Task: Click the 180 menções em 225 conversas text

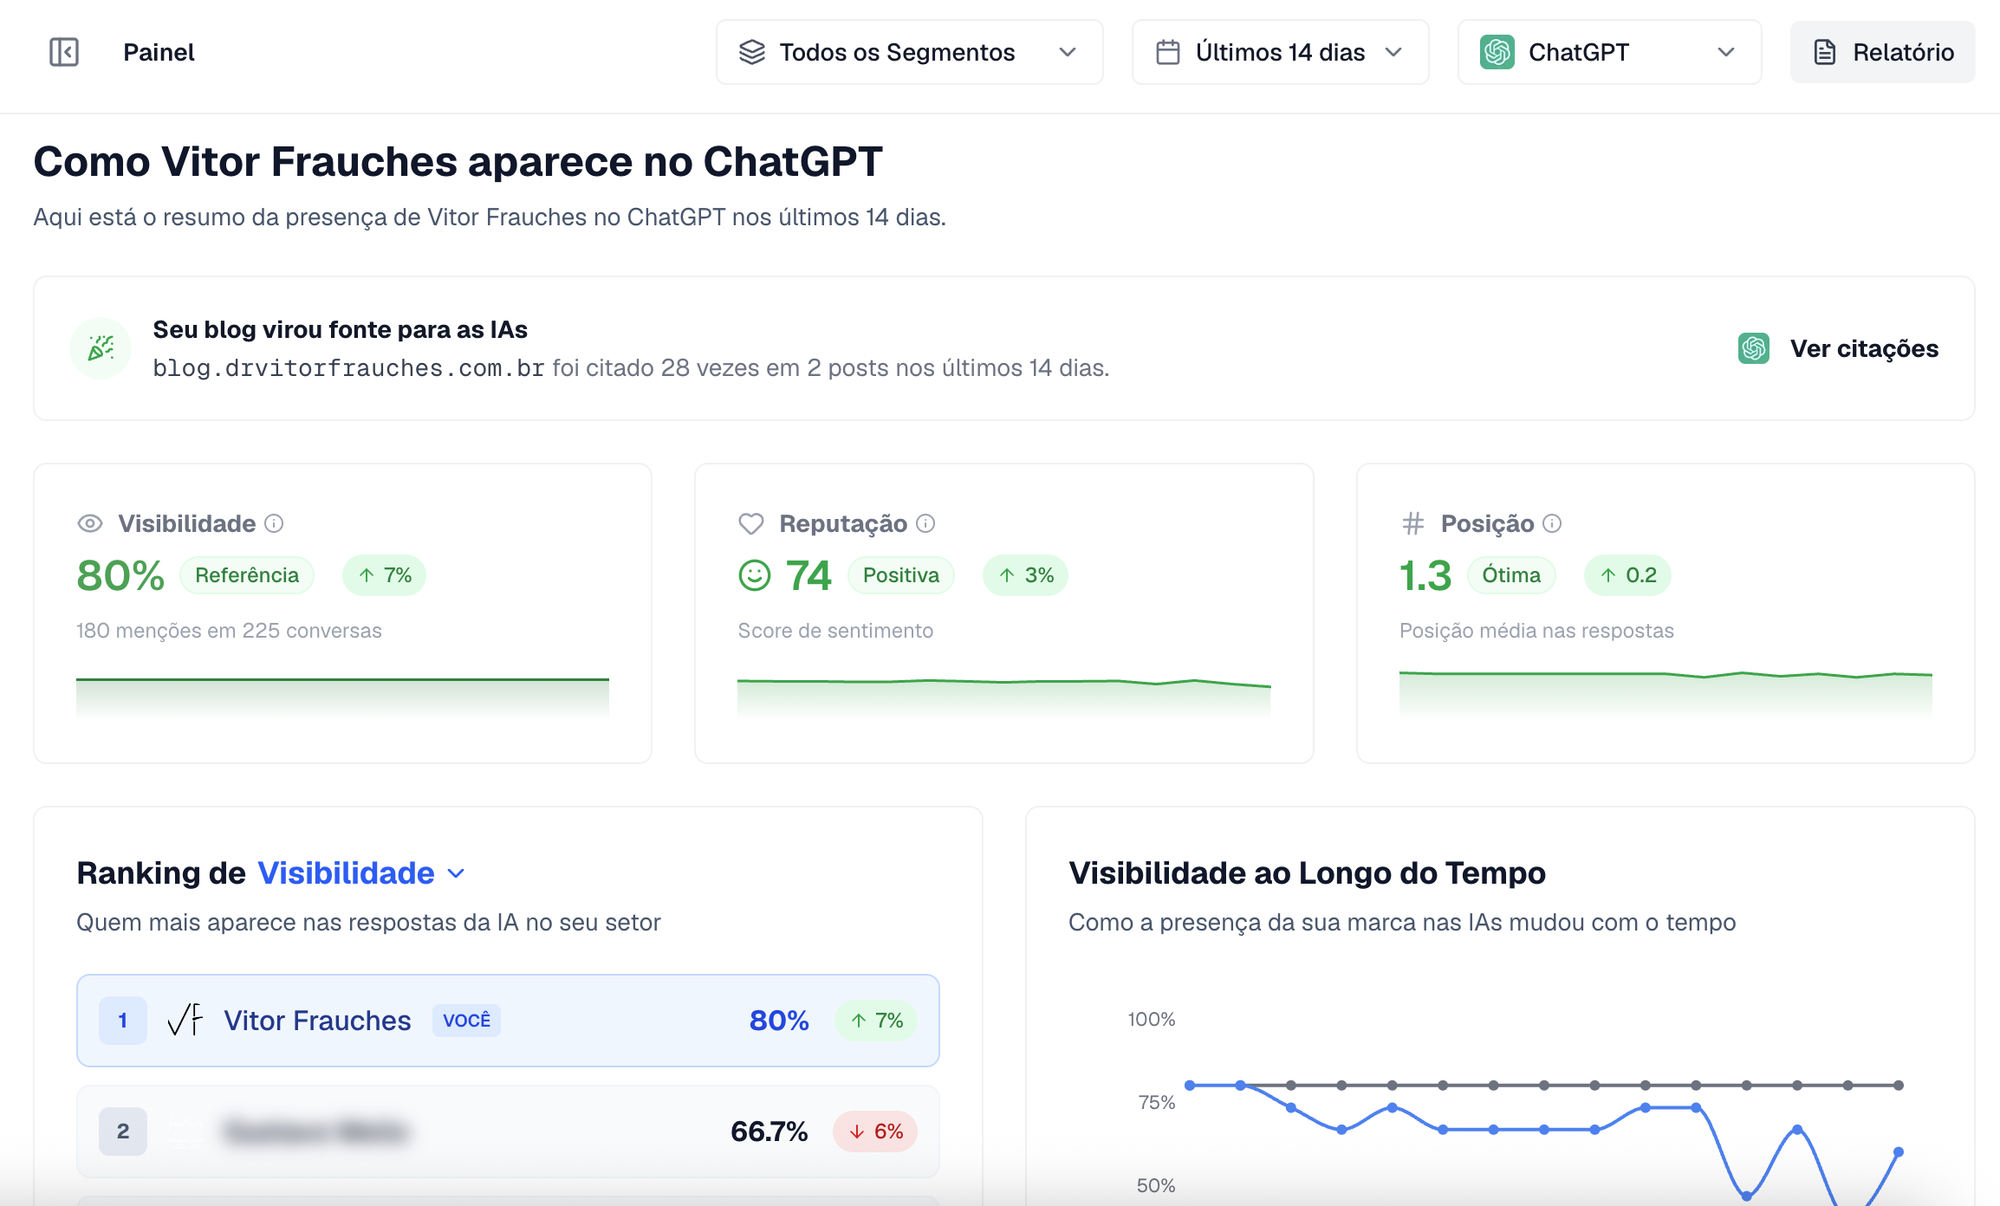Action: click(229, 630)
